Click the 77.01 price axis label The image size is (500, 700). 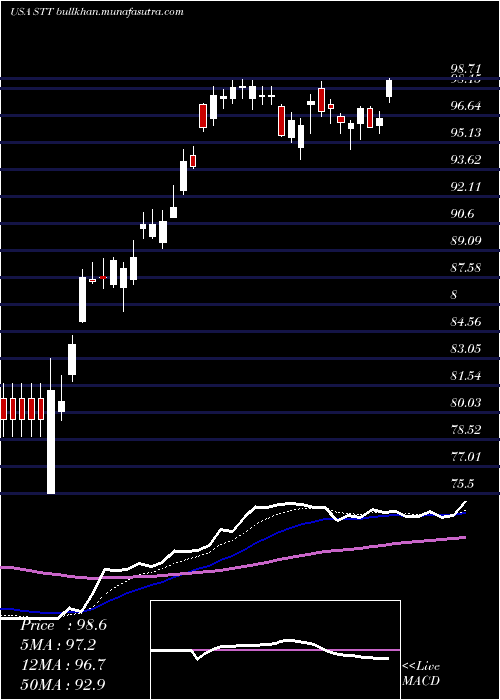(x=466, y=456)
